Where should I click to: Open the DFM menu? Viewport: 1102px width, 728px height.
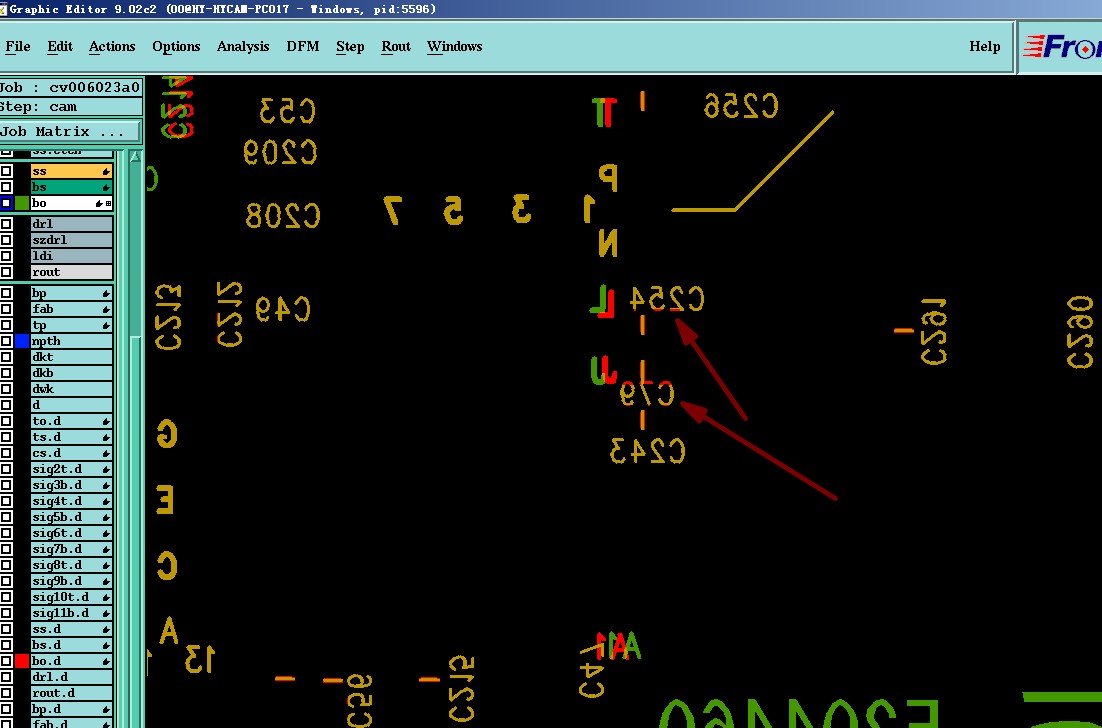coord(302,46)
